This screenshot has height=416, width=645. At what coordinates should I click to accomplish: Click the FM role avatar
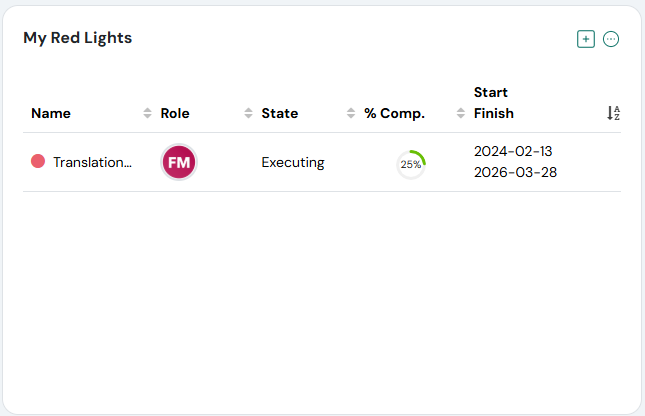(x=179, y=162)
